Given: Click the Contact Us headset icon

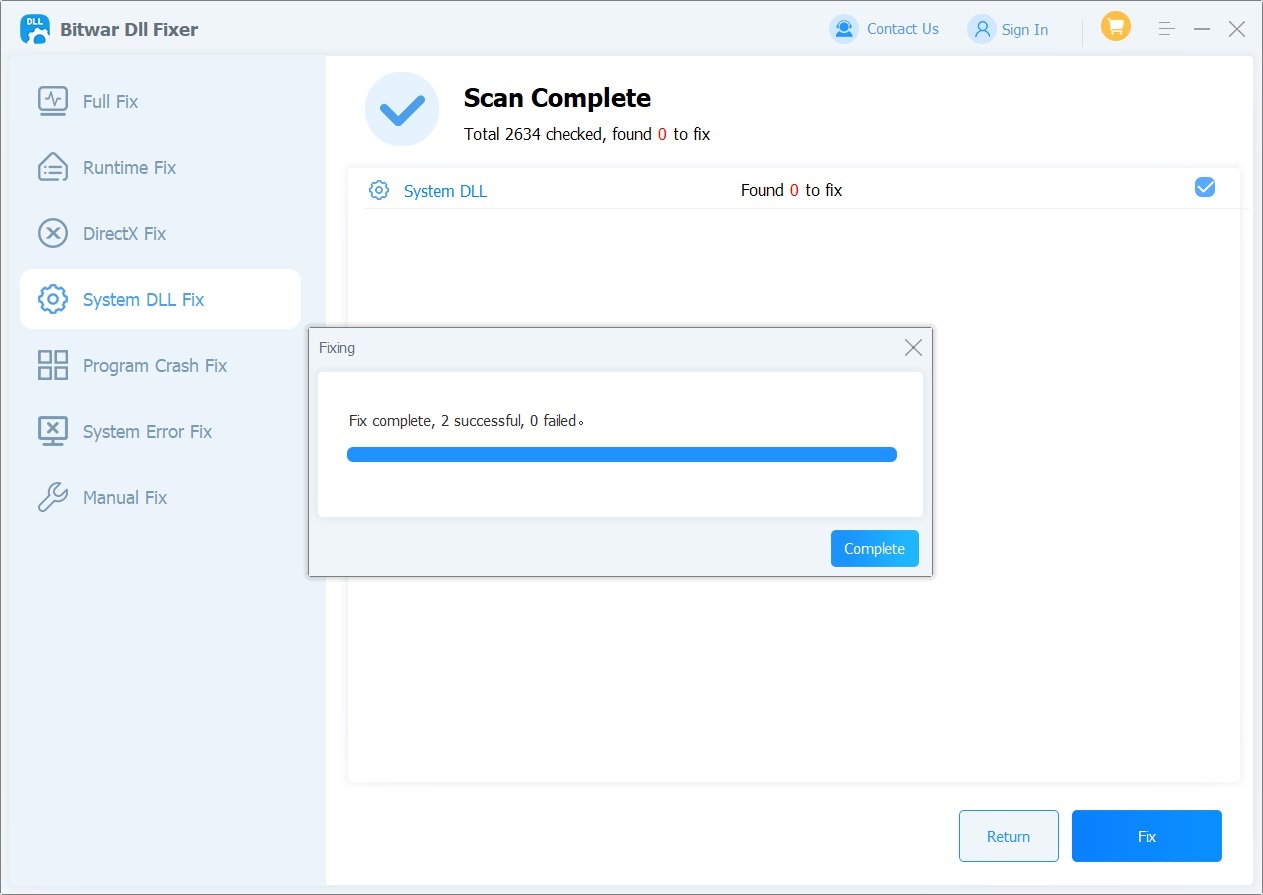Looking at the screenshot, I should point(844,29).
